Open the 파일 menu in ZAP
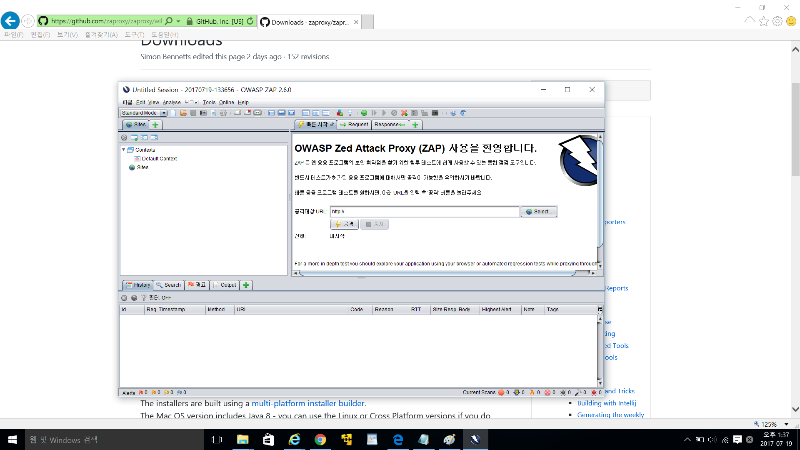The height and width of the screenshot is (450, 800). click(127, 102)
